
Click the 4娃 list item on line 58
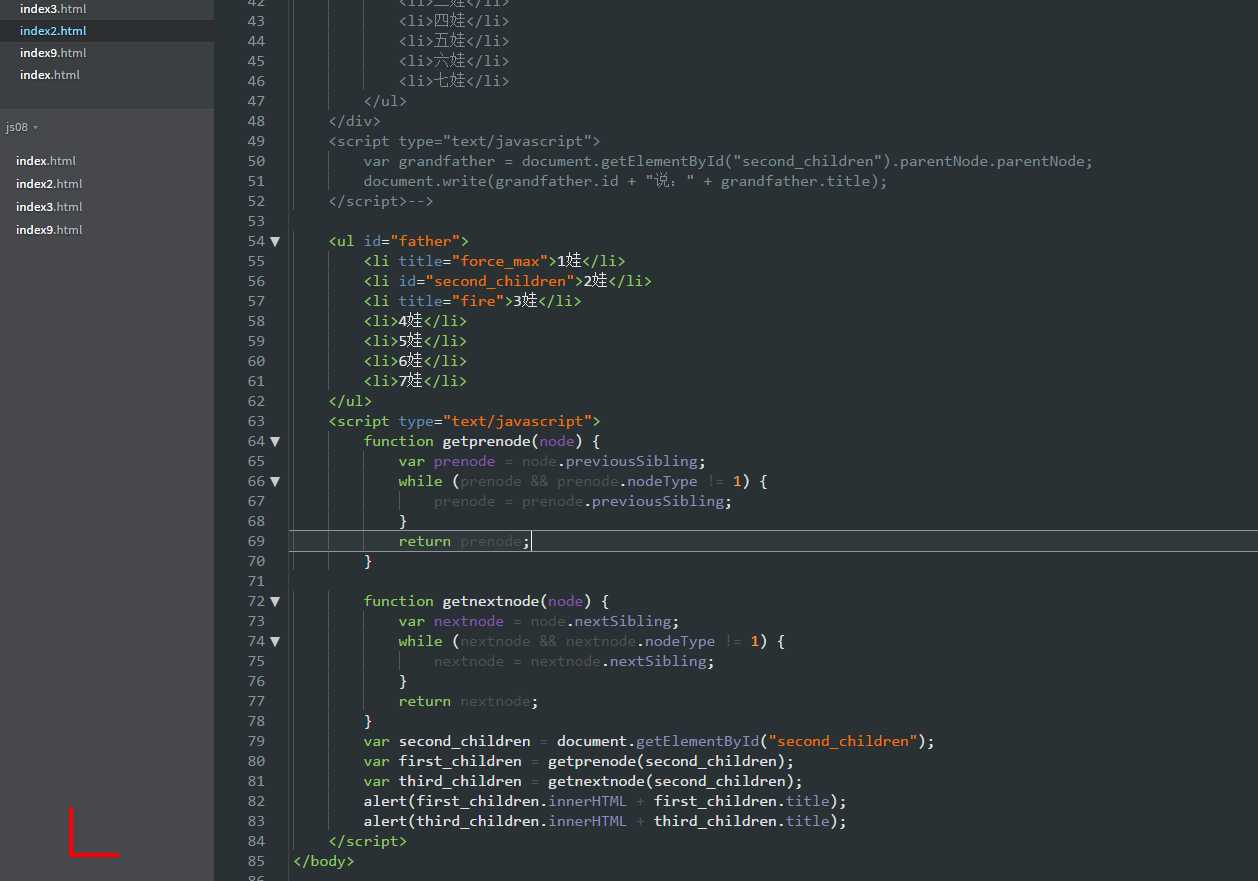pos(415,321)
